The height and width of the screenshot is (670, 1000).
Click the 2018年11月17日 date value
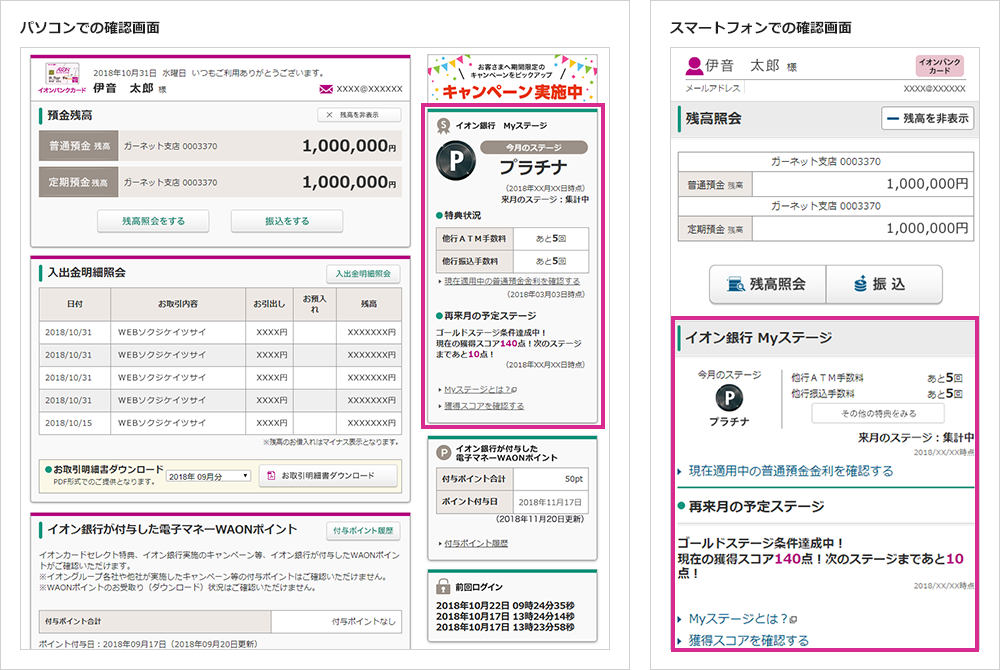(x=550, y=502)
